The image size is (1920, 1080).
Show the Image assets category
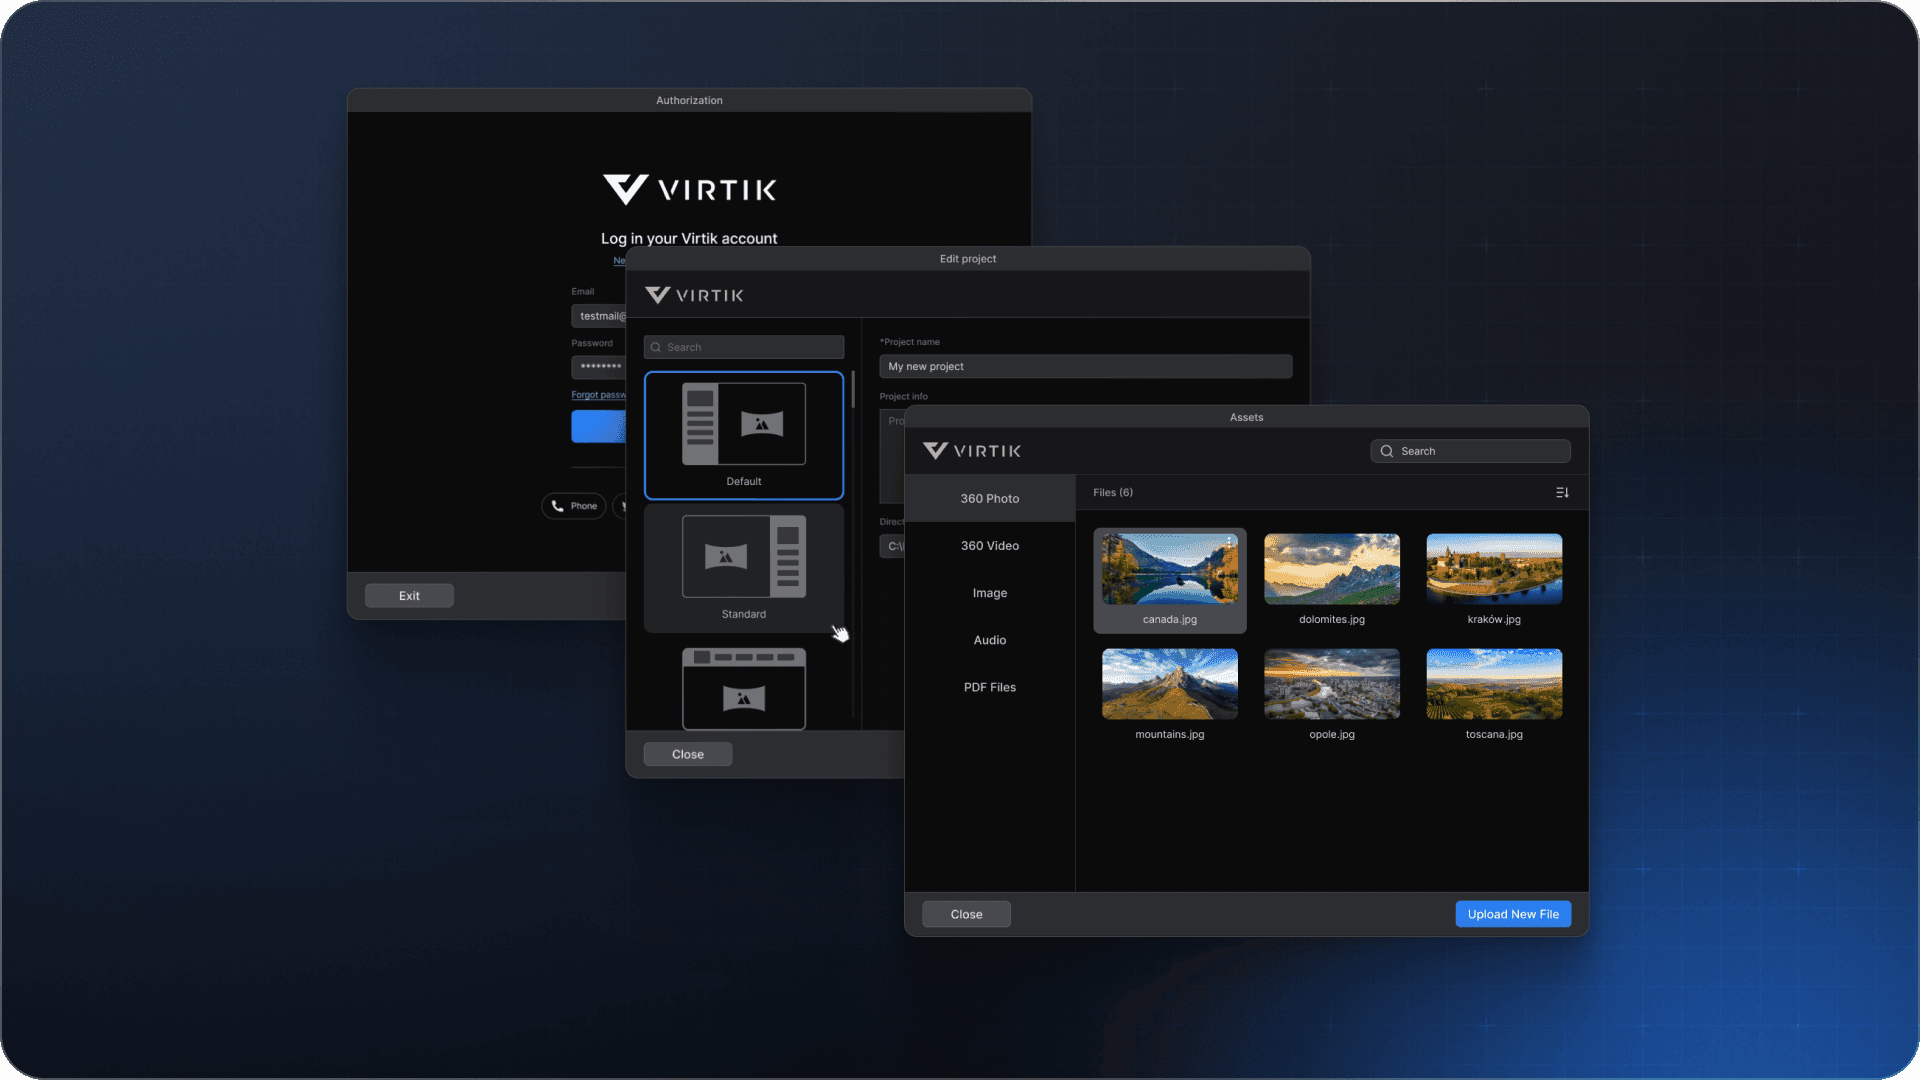pos(989,593)
